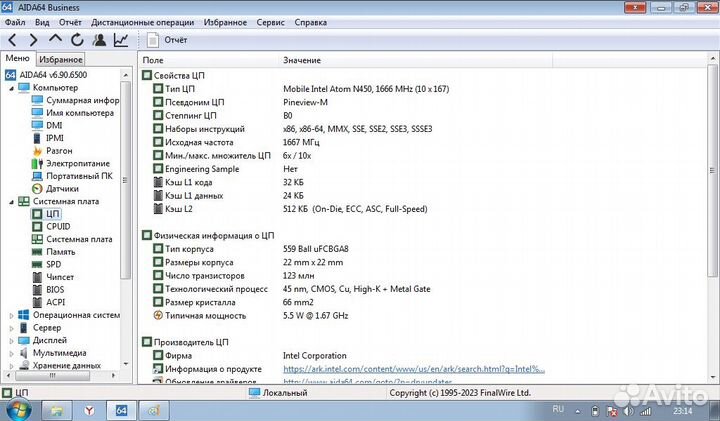This screenshot has height=421, width=720.
Task: Go up one level with the up arrow
Action: [x=55, y=39]
